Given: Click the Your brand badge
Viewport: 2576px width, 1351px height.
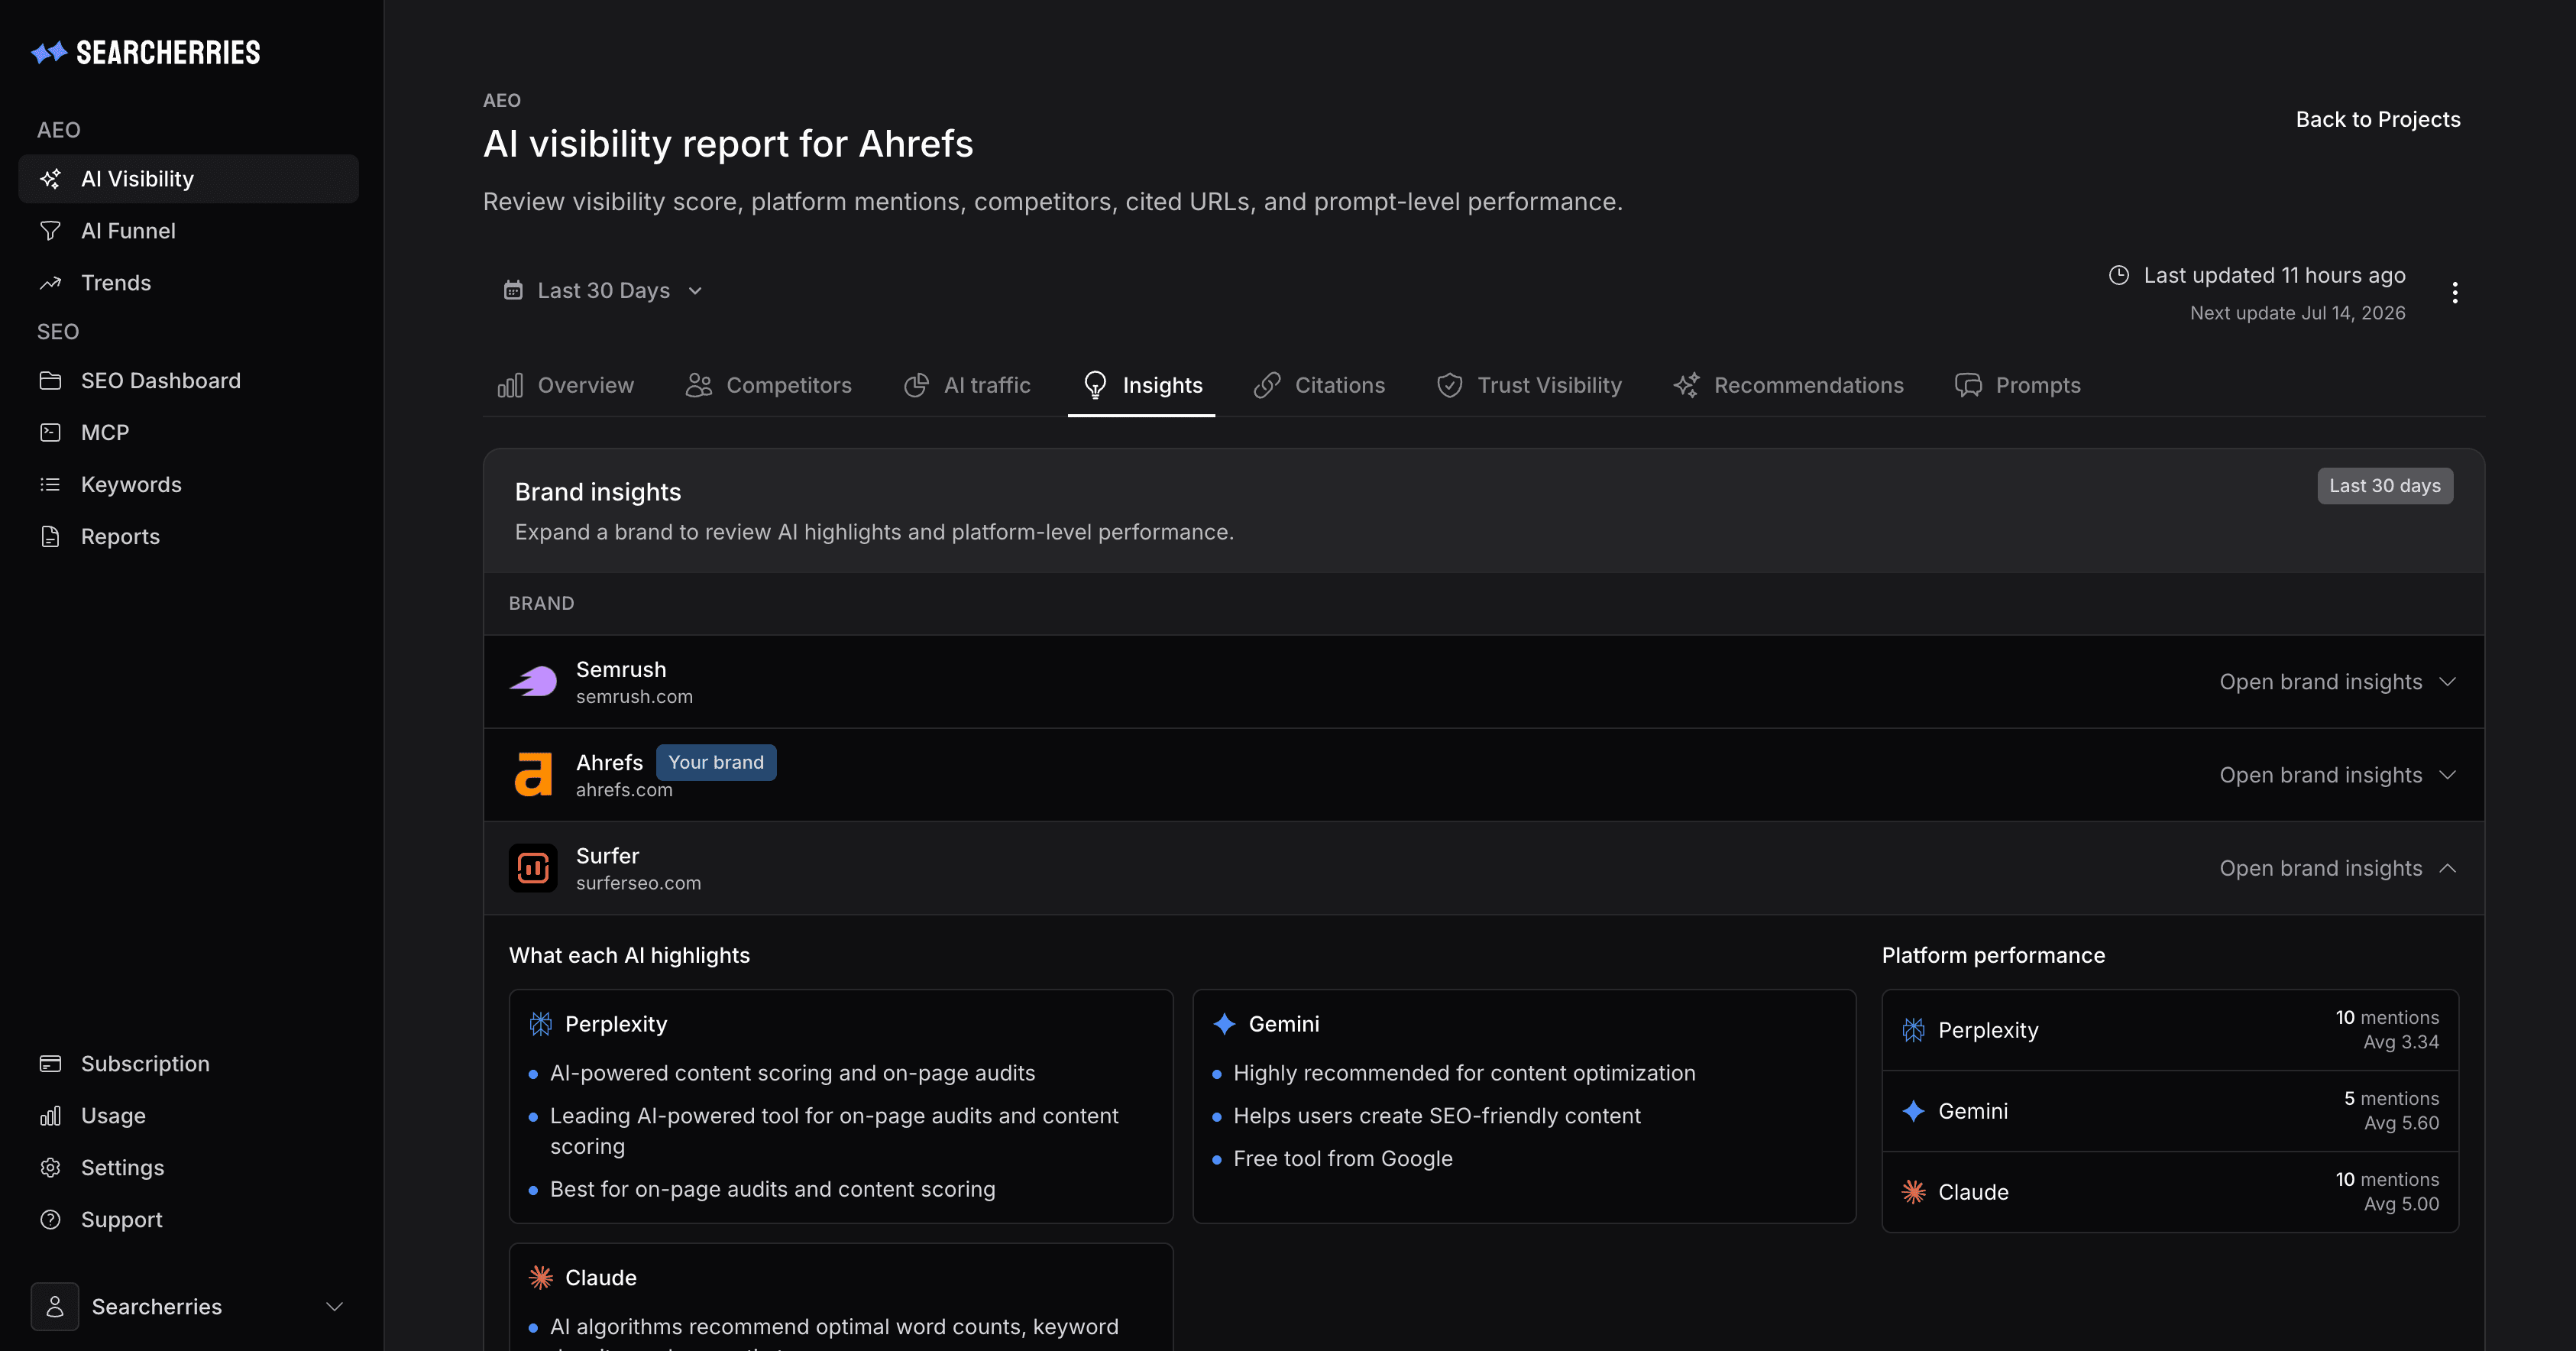Looking at the screenshot, I should tap(716, 762).
